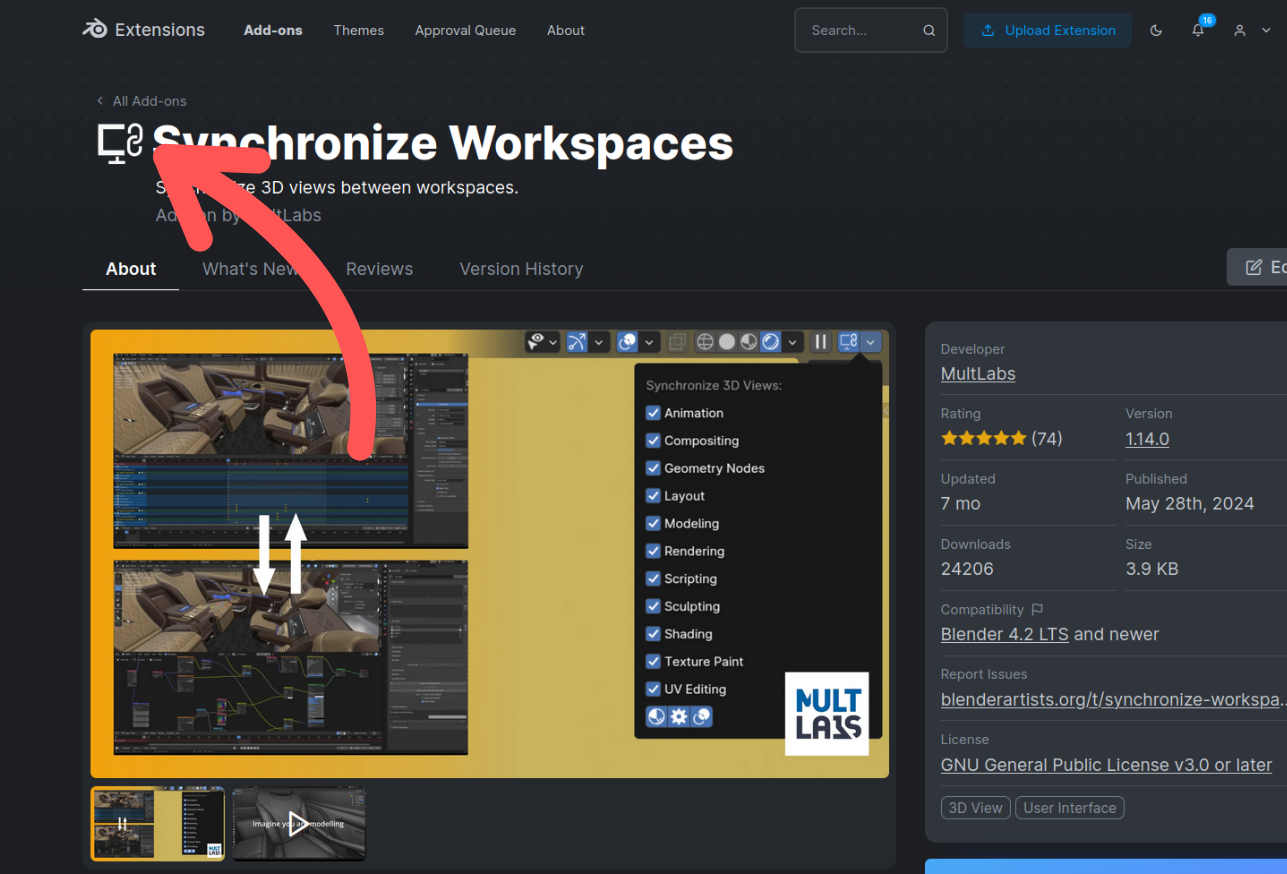
Task: Open the blenderartists.org report issues link
Action: tap(1114, 699)
